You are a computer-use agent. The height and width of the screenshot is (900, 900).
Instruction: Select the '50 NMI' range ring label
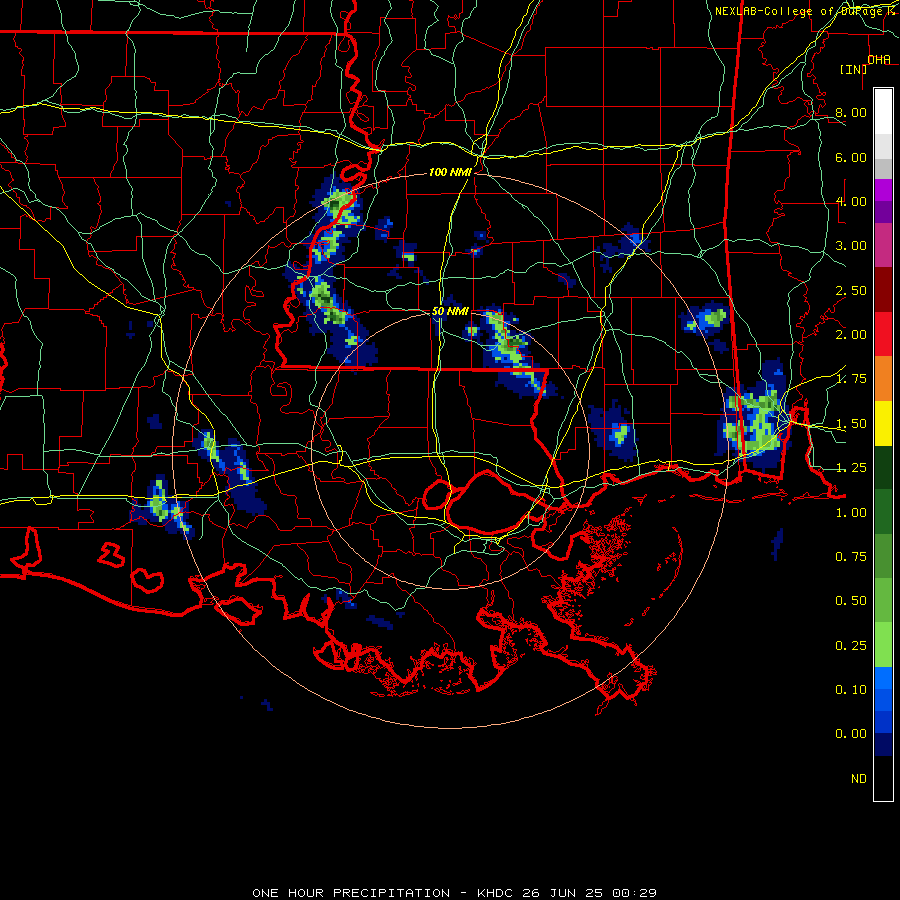point(451,311)
